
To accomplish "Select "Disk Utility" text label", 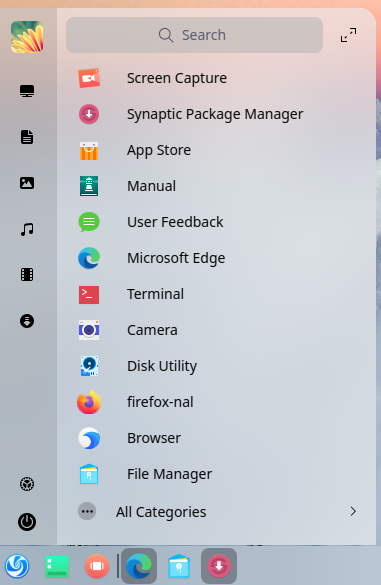I will point(162,366).
